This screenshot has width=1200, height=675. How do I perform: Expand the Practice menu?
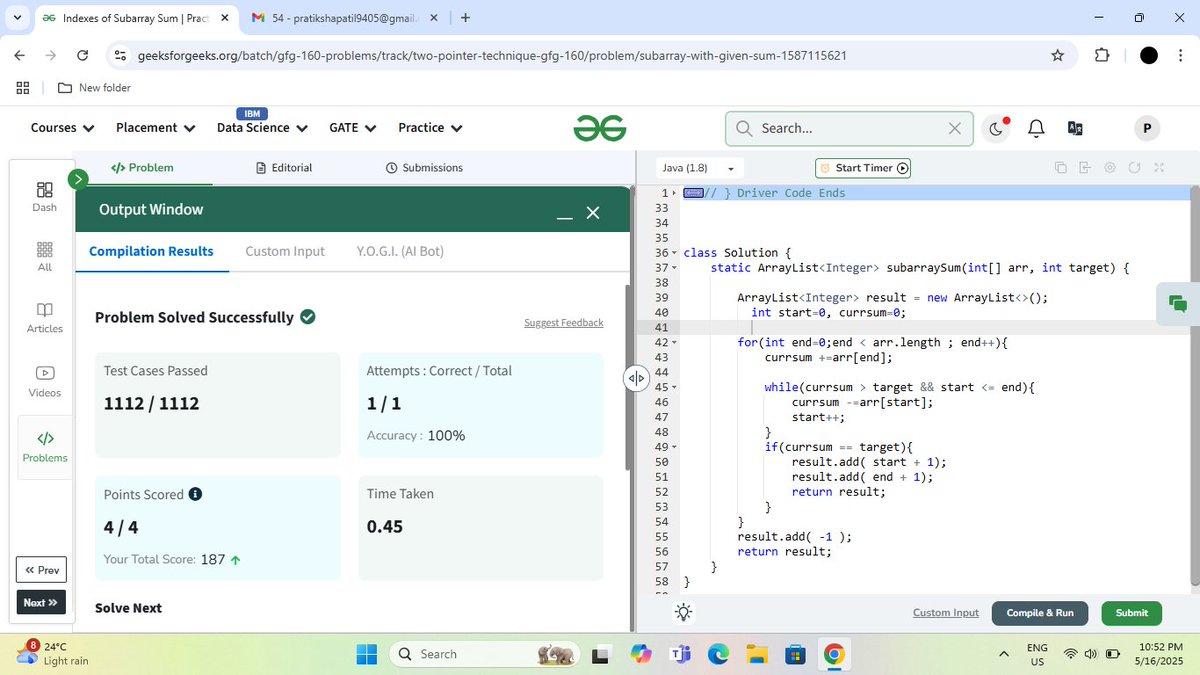[430, 128]
